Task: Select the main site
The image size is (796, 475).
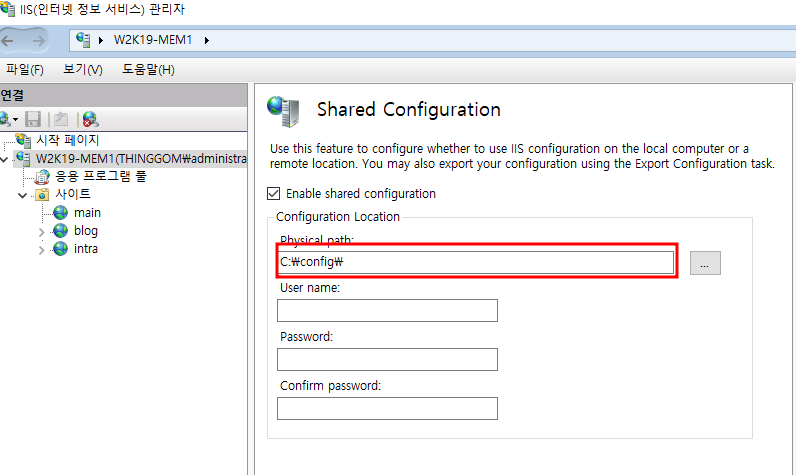Action: (87, 213)
